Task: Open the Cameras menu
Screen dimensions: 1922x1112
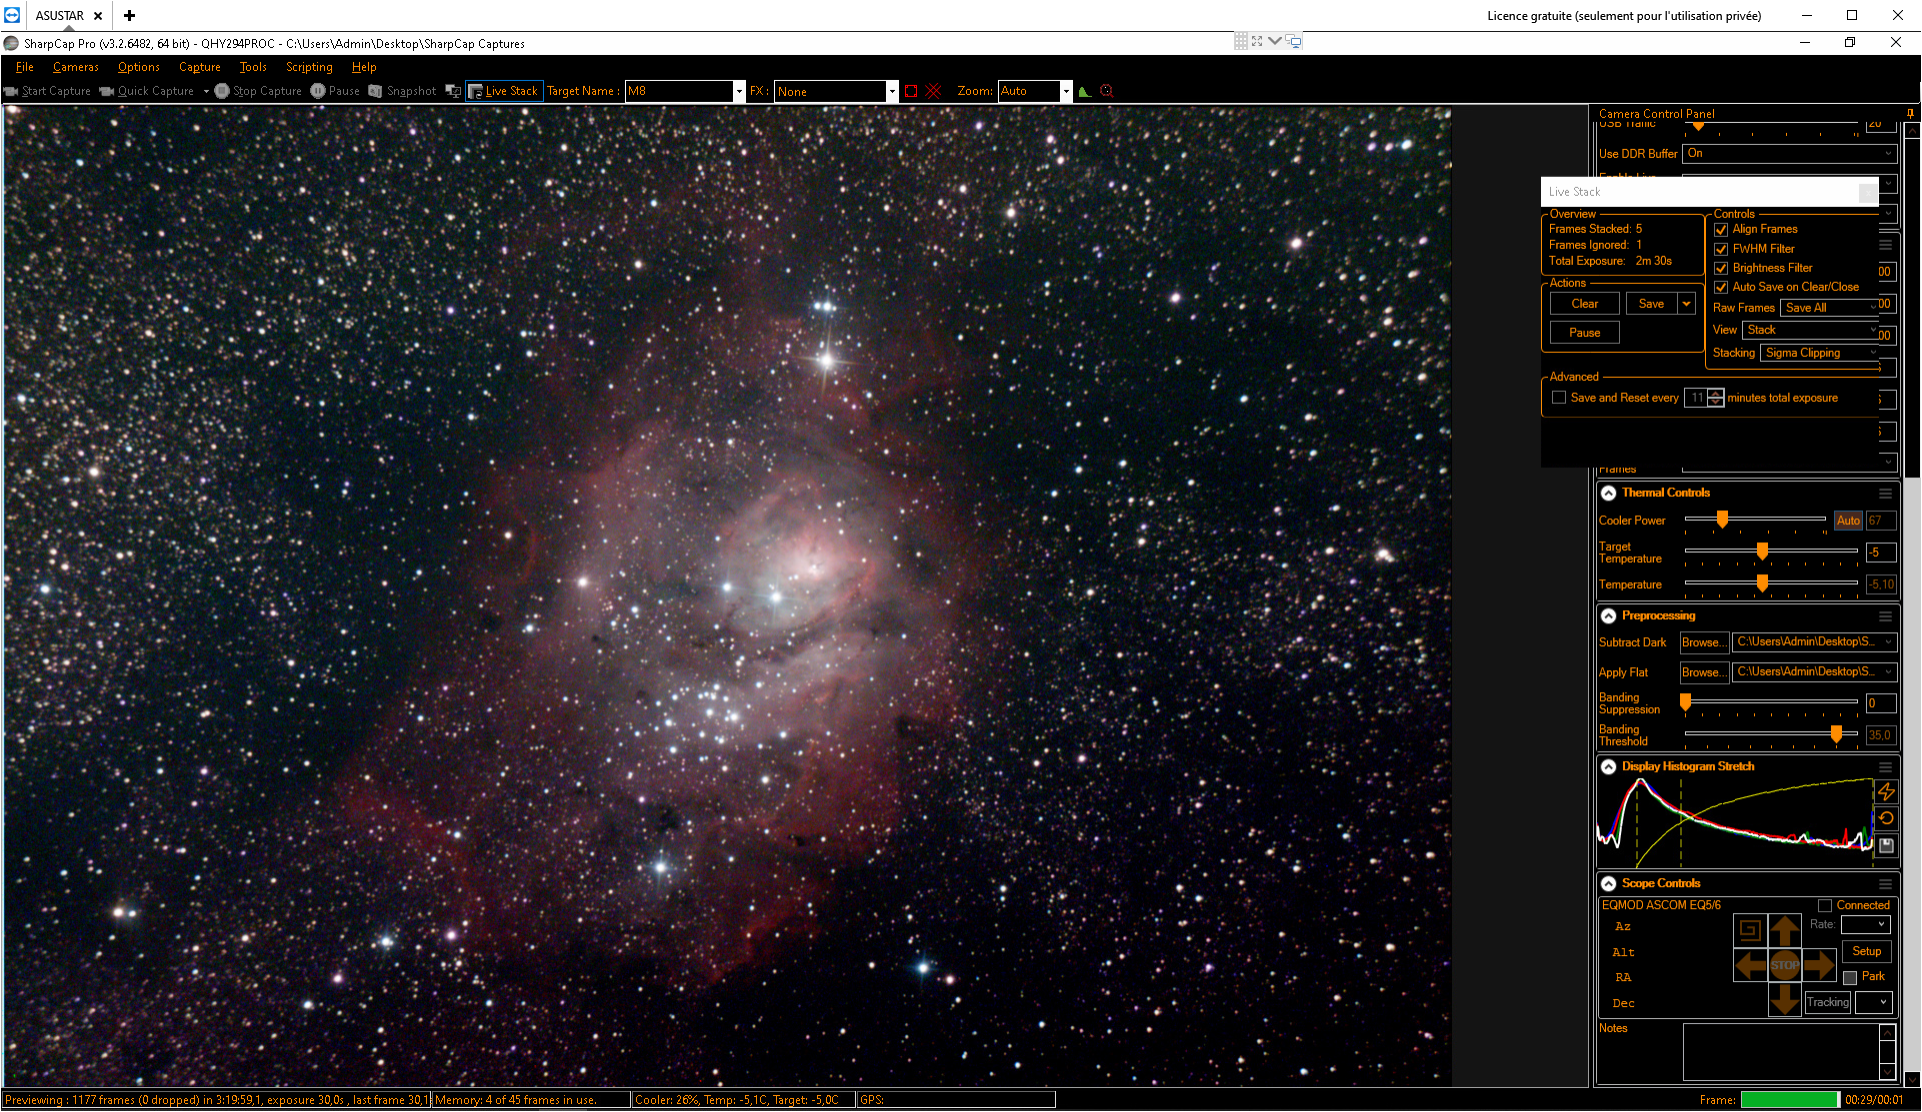Action: coord(76,67)
